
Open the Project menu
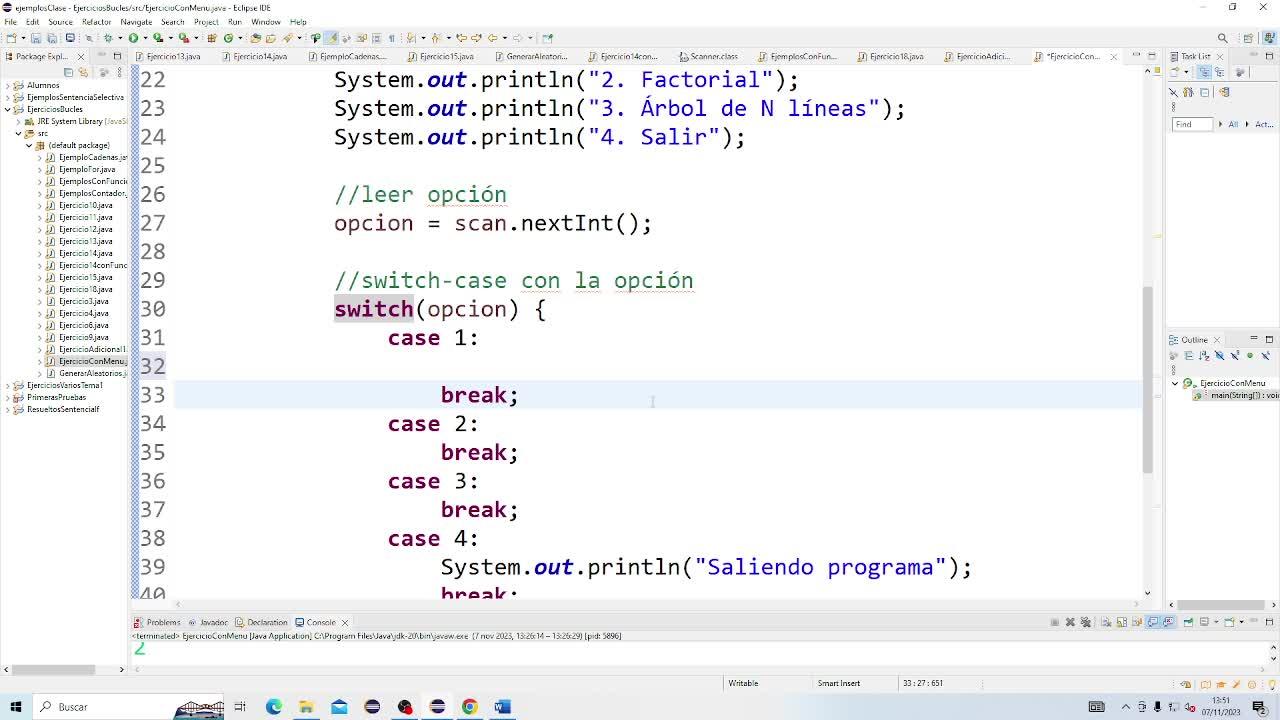pyautogui.click(x=206, y=21)
